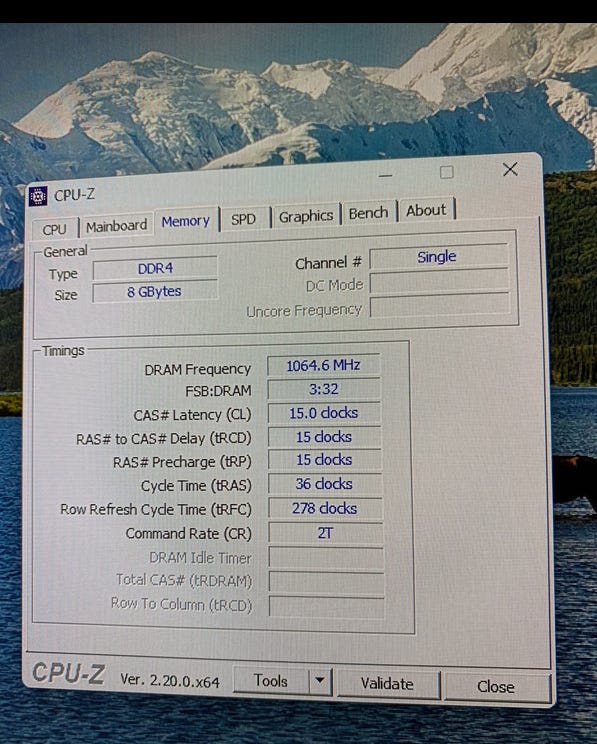Click the Validate button
This screenshot has height=744, width=597.
tap(387, 684)
